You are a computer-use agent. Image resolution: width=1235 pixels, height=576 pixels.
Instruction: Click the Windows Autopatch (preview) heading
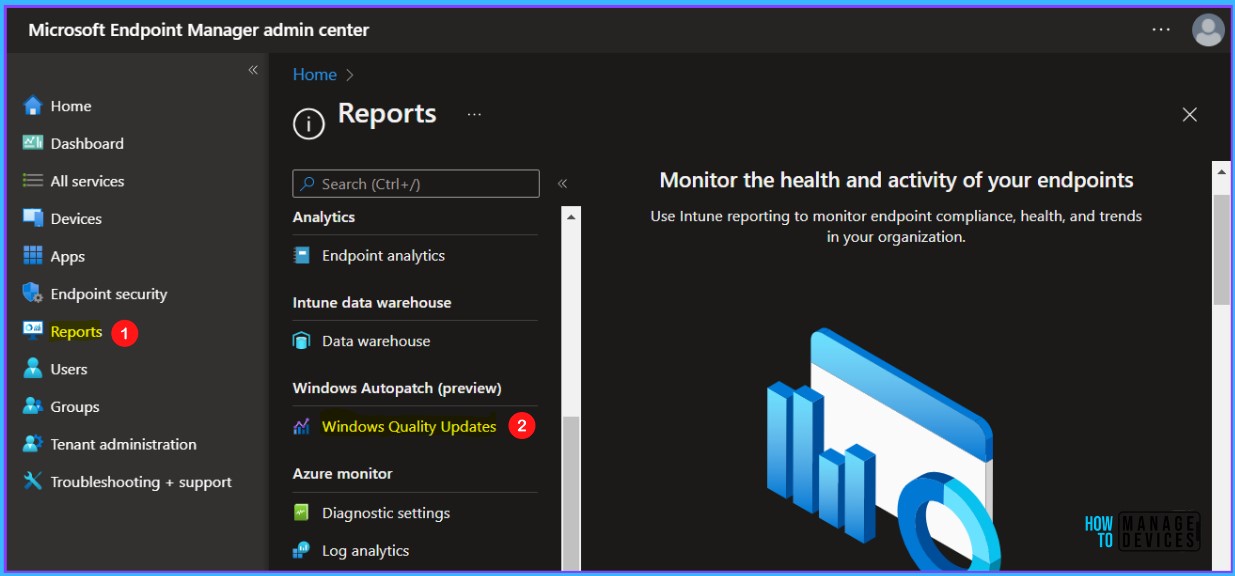pos(397,388)
